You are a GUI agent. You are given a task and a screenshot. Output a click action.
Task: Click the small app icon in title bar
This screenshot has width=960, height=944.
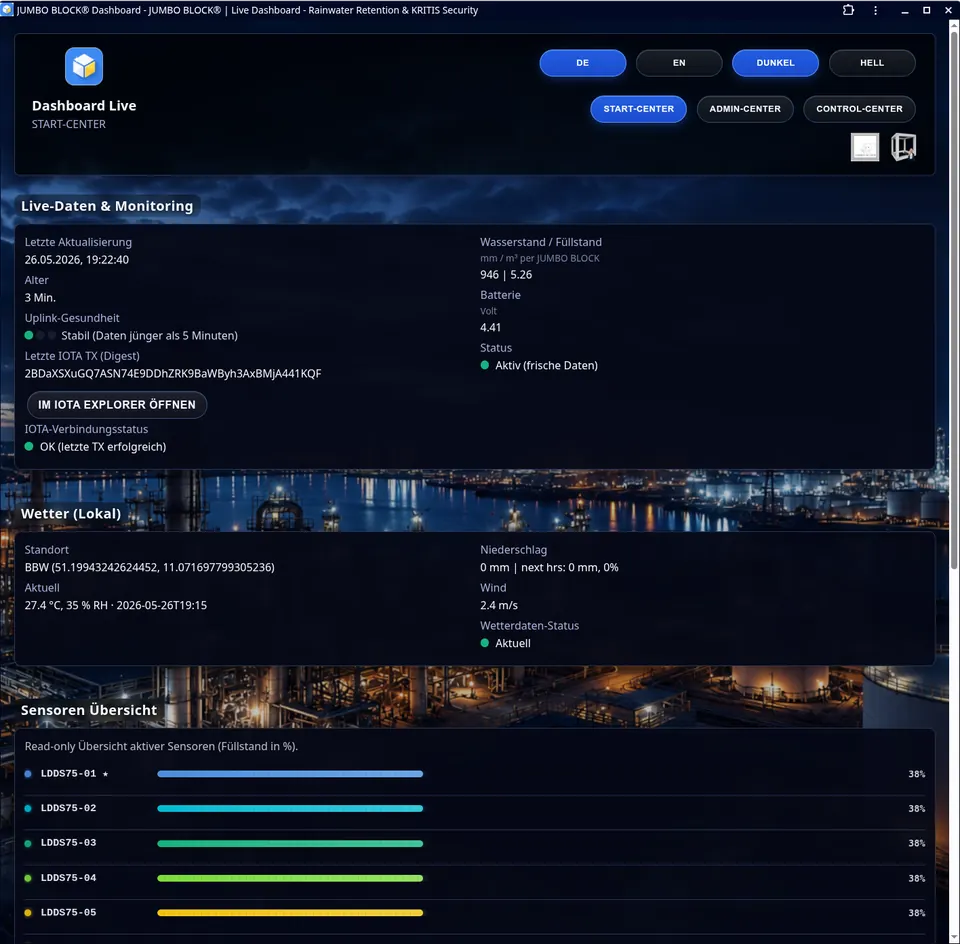pyautogui.click(x=7, y=10)
